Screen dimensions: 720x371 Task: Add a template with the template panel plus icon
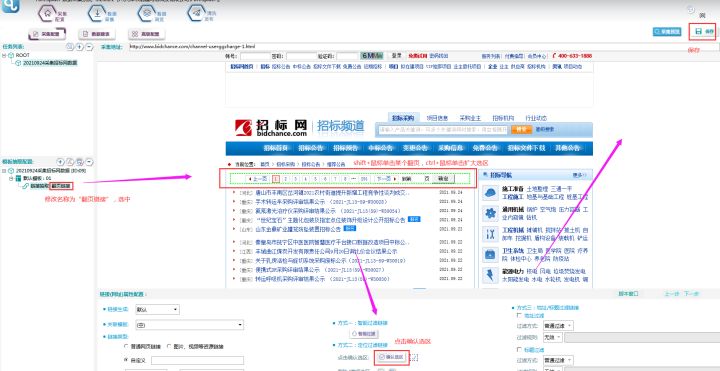60,162
